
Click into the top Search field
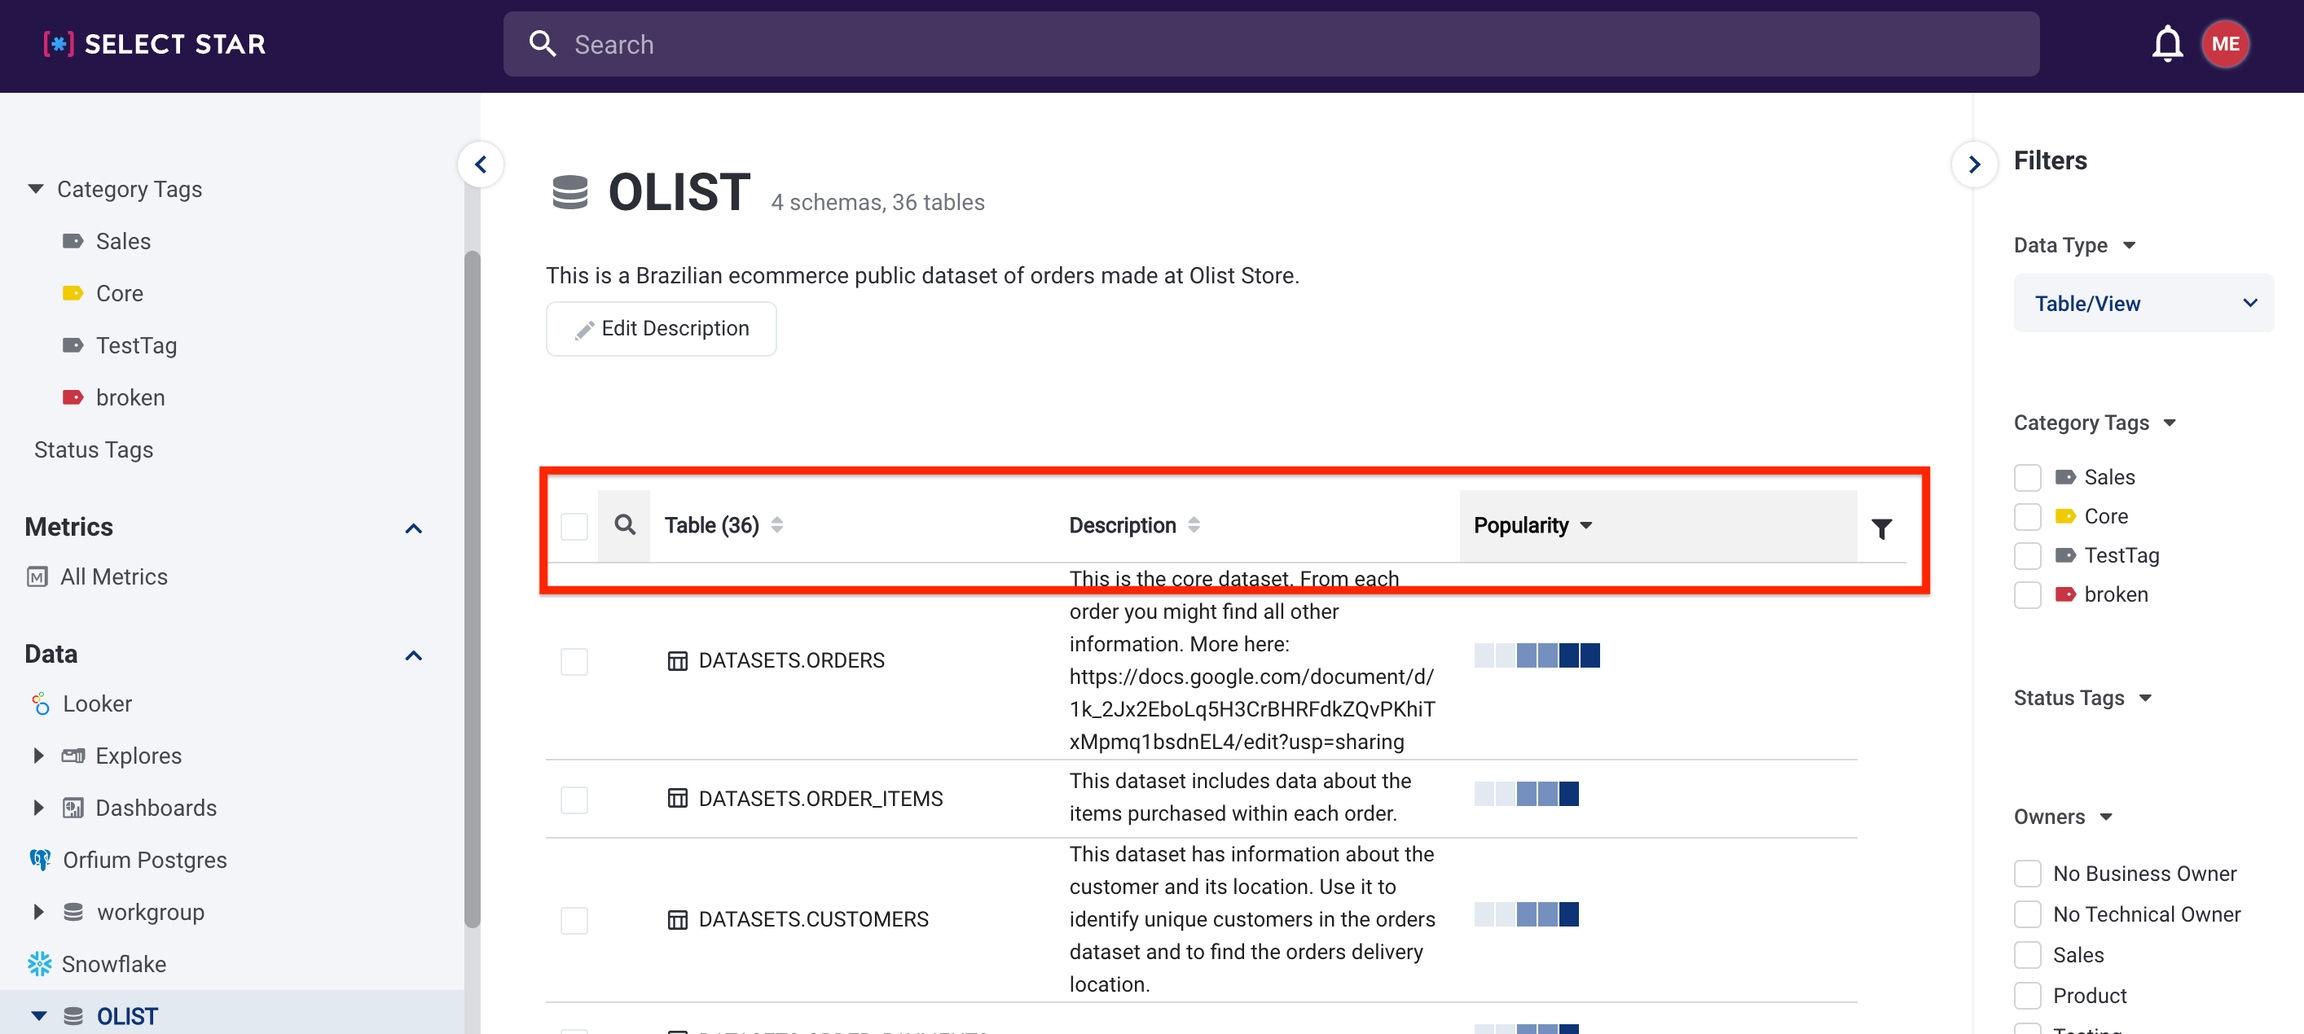tap(1270, 44)
